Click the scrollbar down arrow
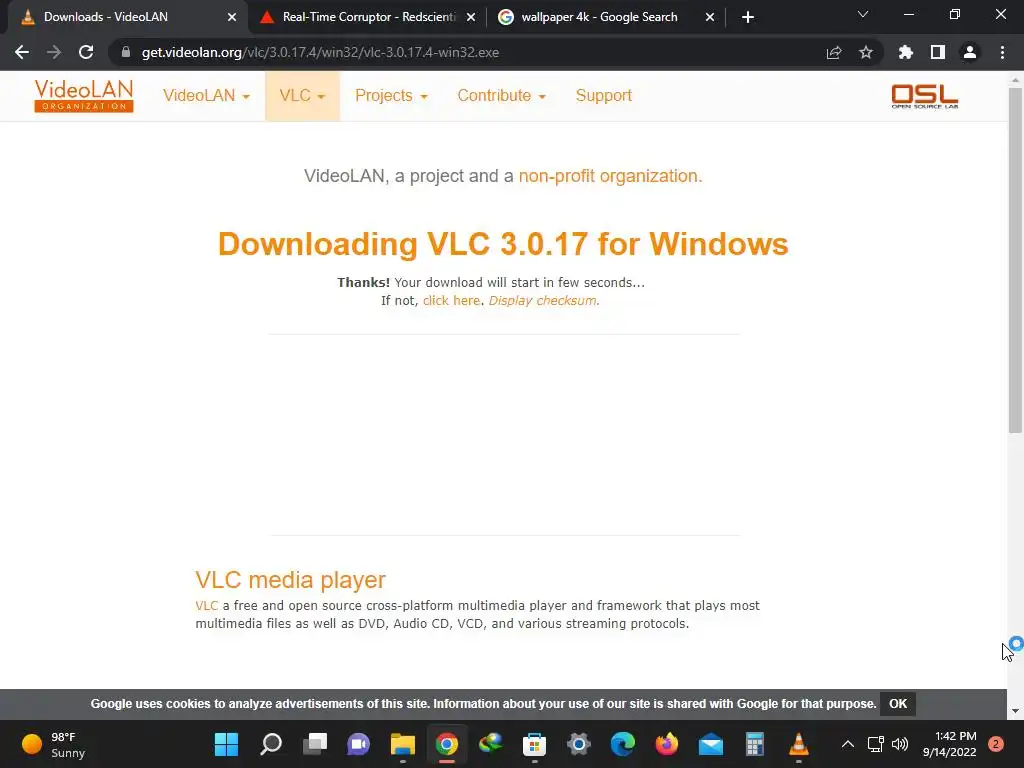The height and width of the screenshot is (768, 1024). click(1015, 711)
